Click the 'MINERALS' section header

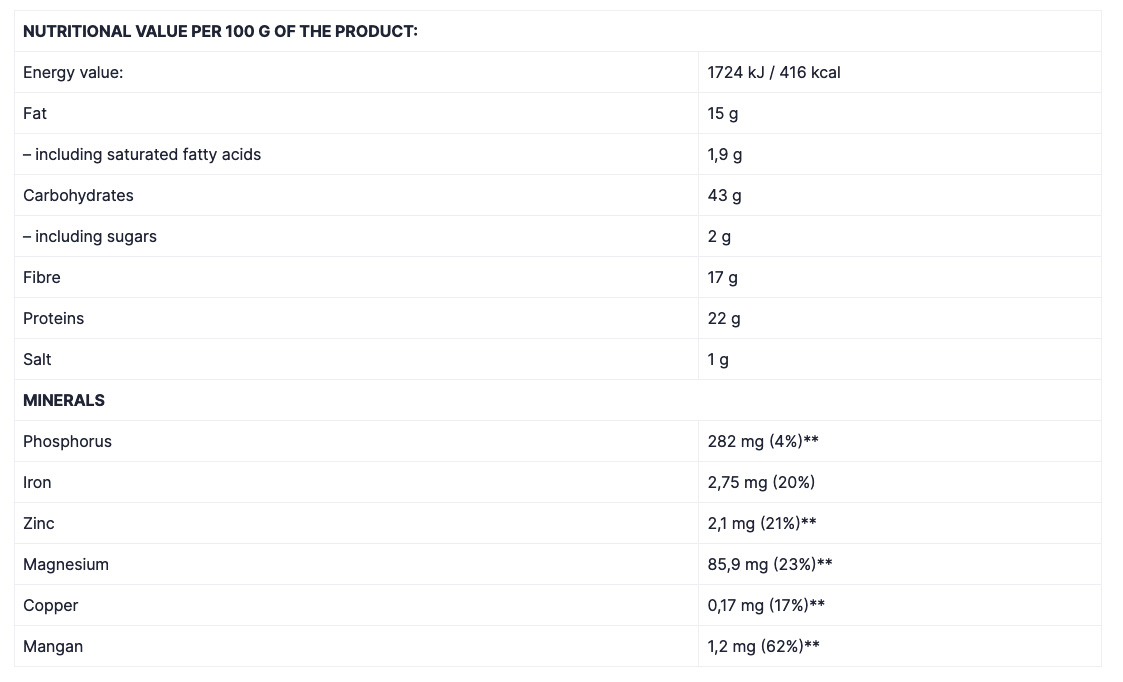pos(64,401)
